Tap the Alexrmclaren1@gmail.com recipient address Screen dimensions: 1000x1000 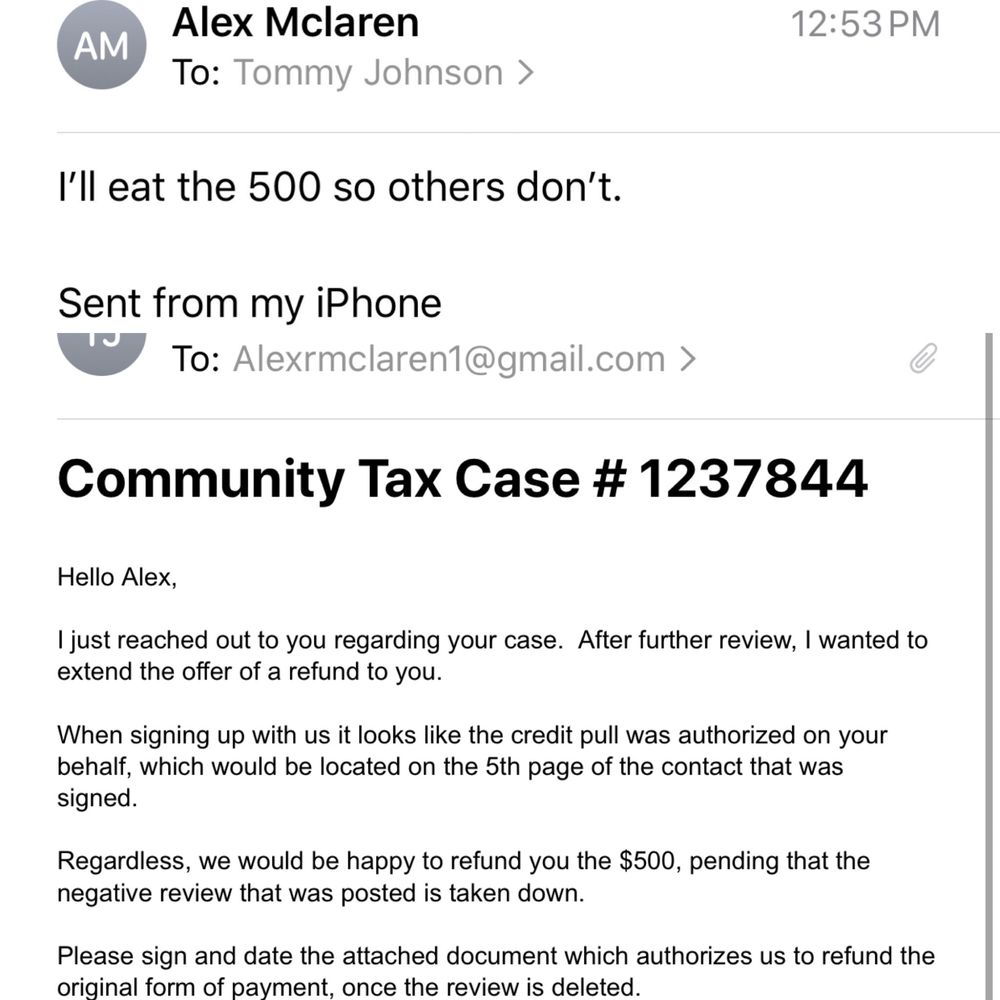pos(449,359)
